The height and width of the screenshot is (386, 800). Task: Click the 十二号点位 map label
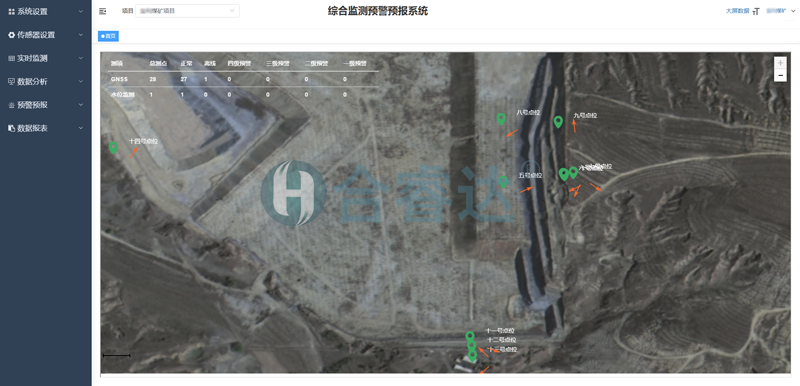click(502, 340)
